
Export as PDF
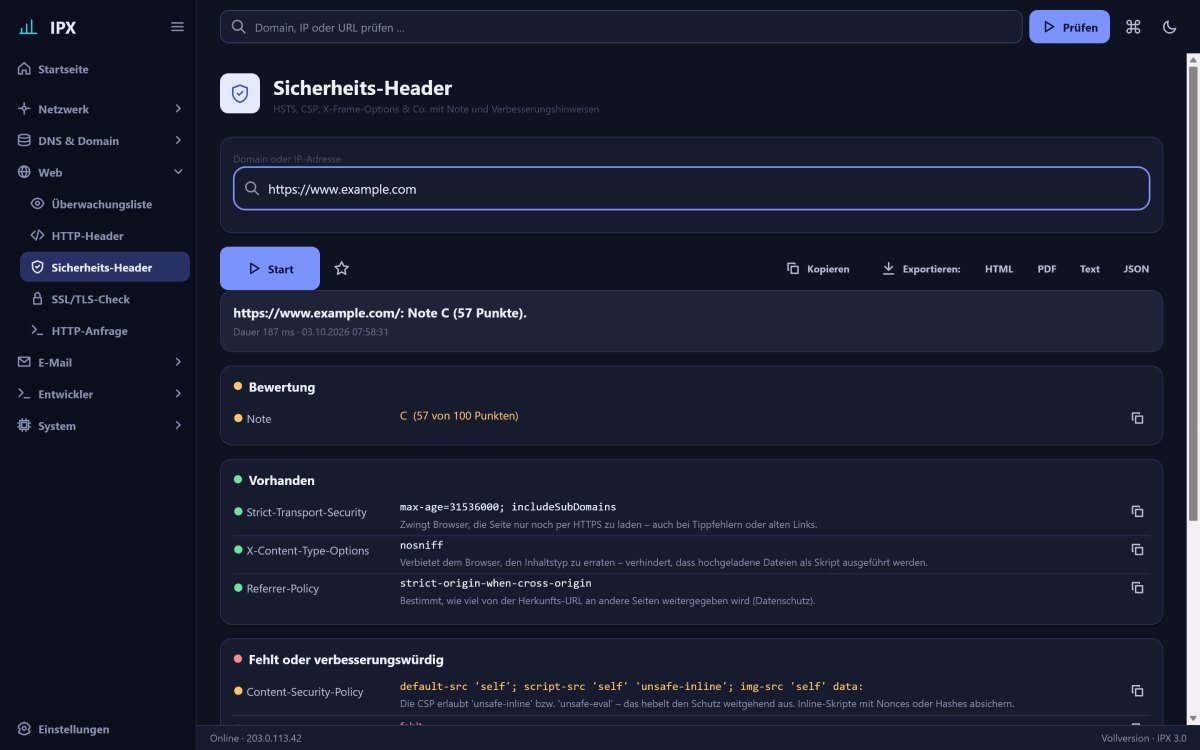pos(1047,268)
